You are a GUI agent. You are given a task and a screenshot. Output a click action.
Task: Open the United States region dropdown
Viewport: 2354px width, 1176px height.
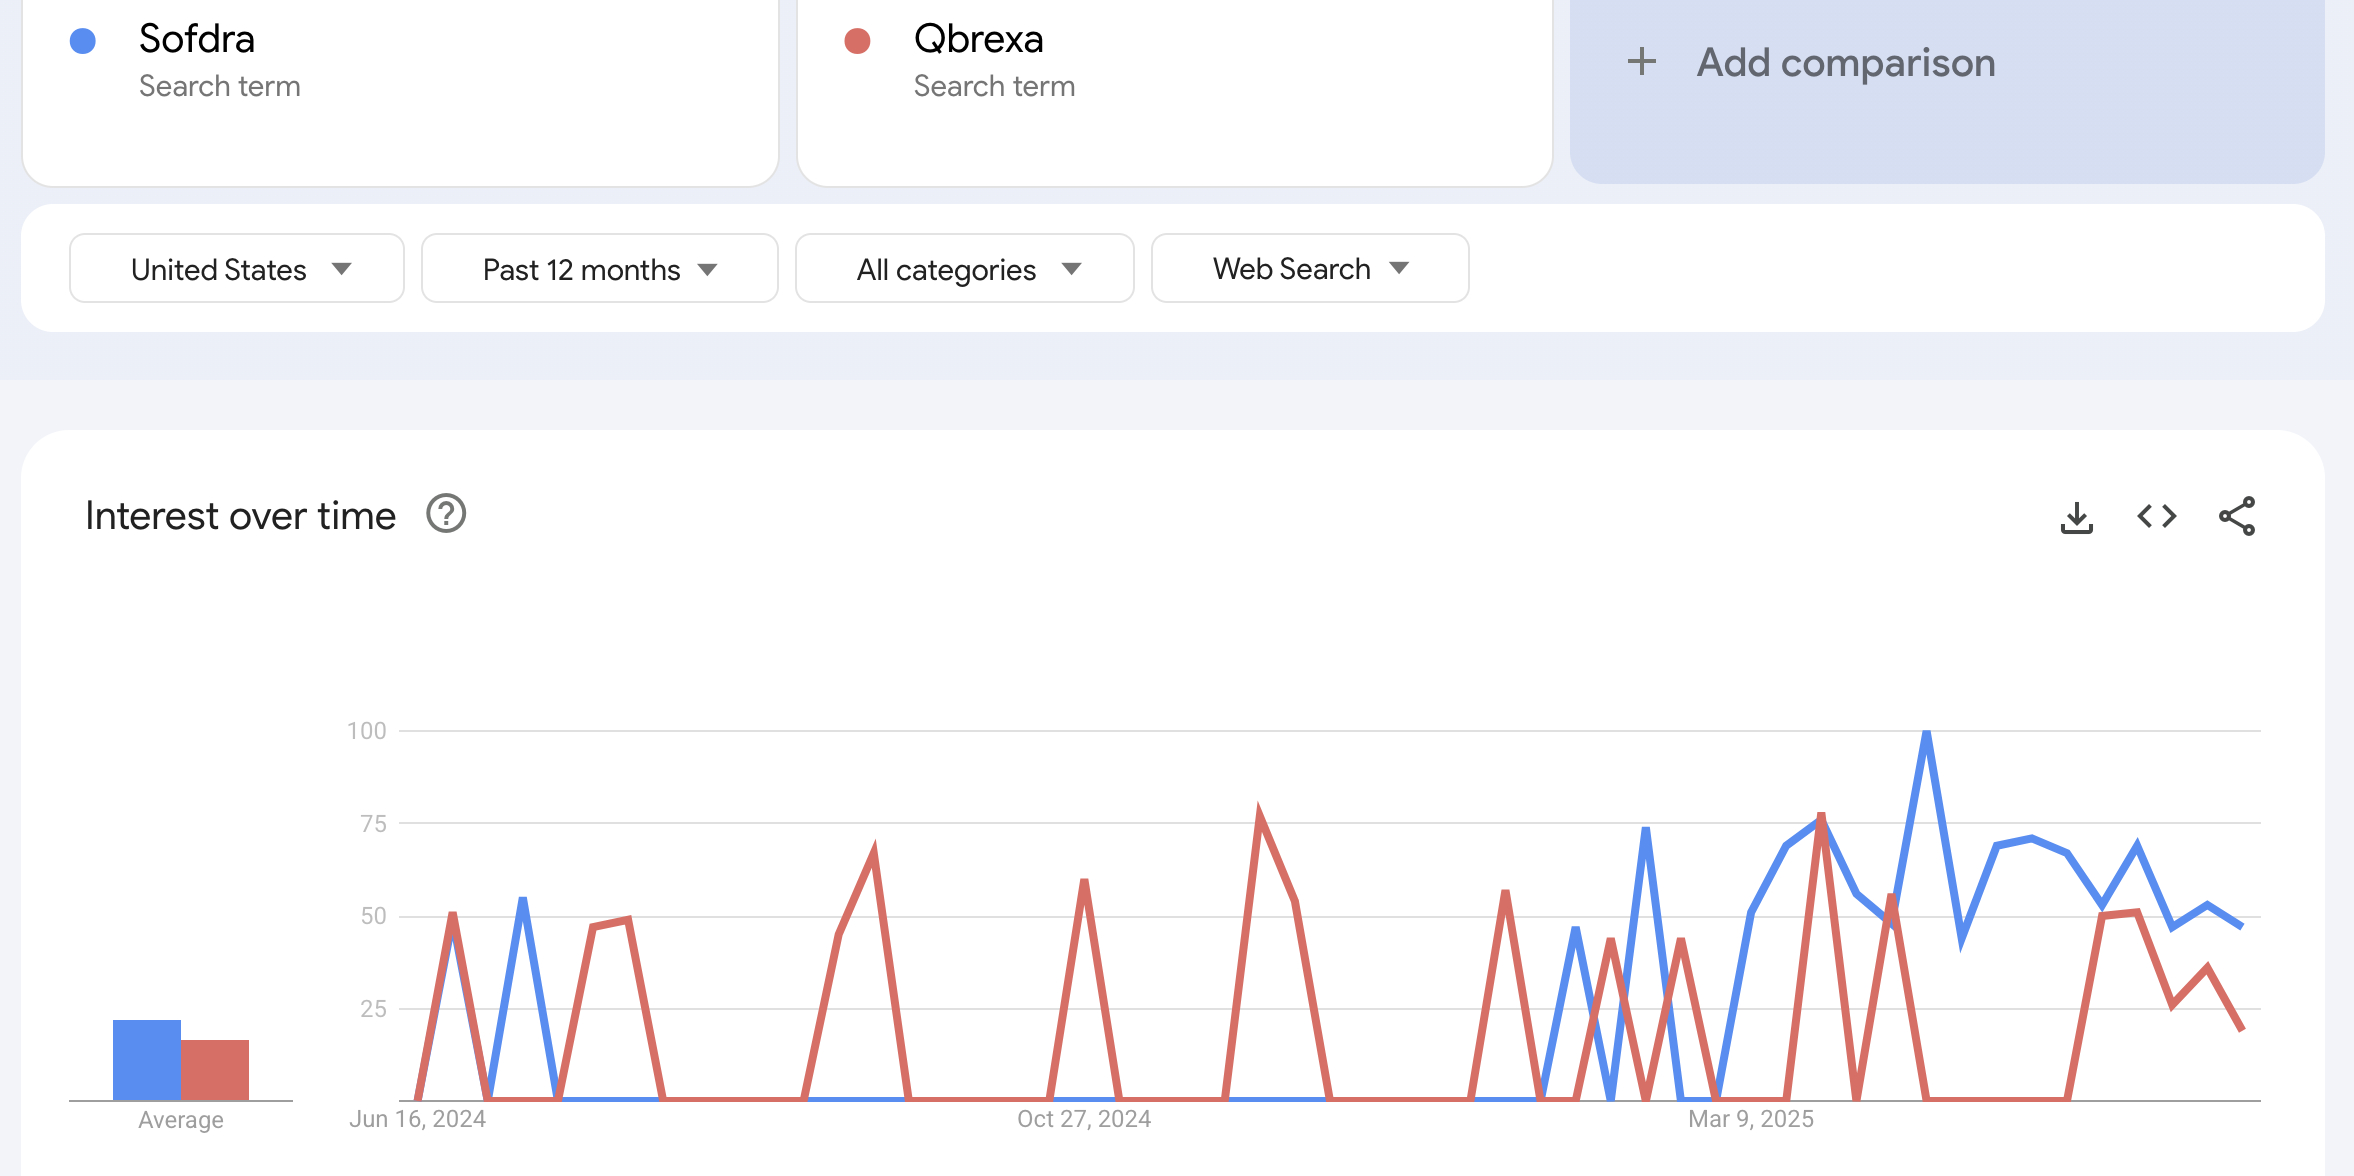(237, 269)
